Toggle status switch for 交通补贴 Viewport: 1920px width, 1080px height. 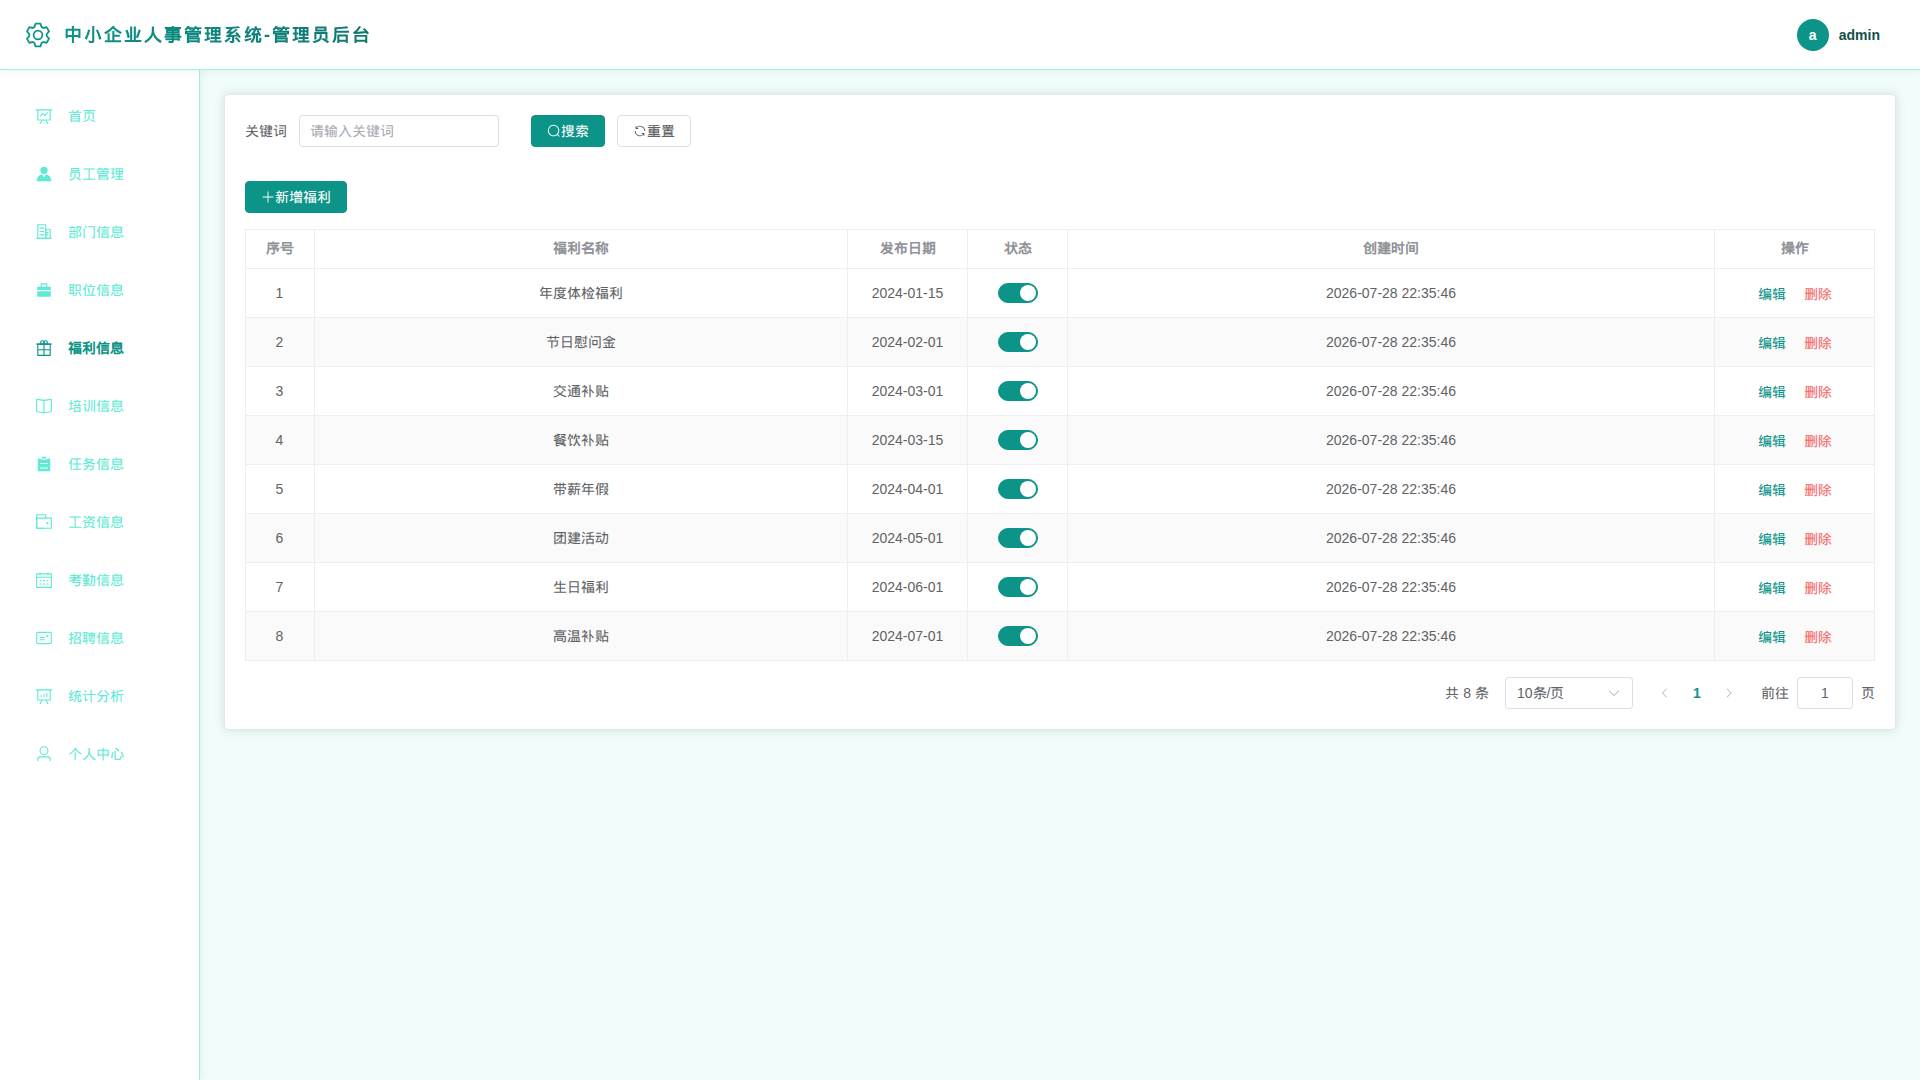[1017, 391]
